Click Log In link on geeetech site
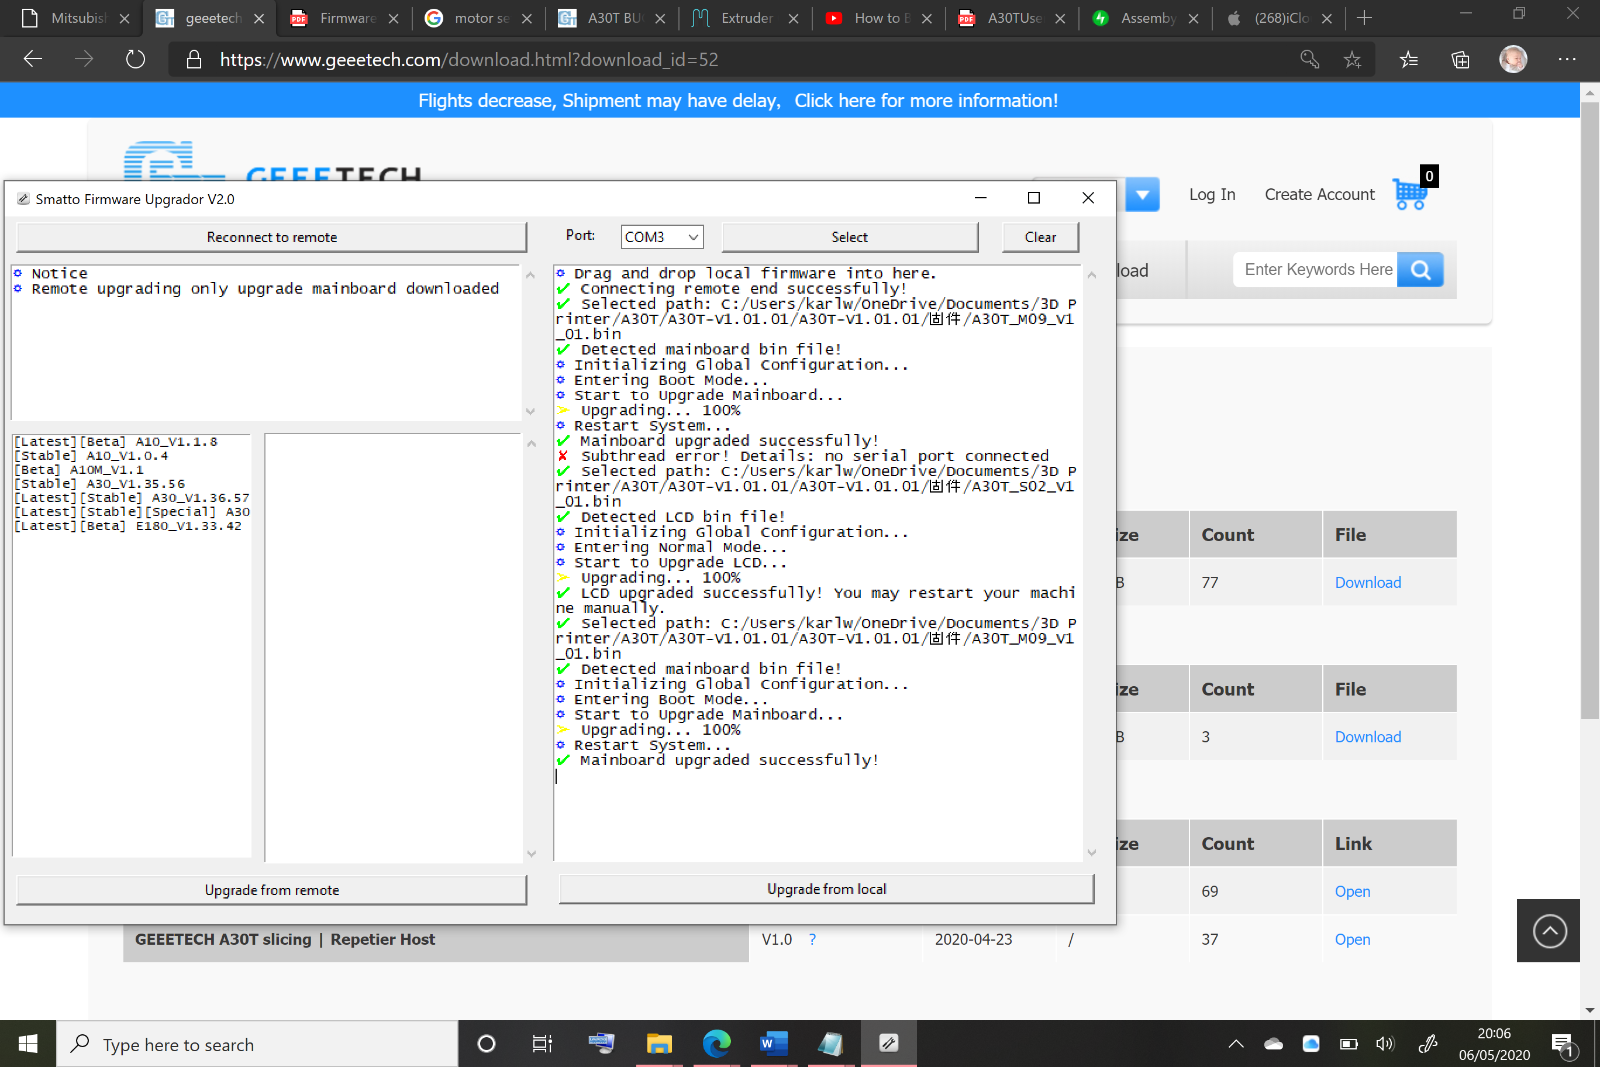 pos(1212,195)
